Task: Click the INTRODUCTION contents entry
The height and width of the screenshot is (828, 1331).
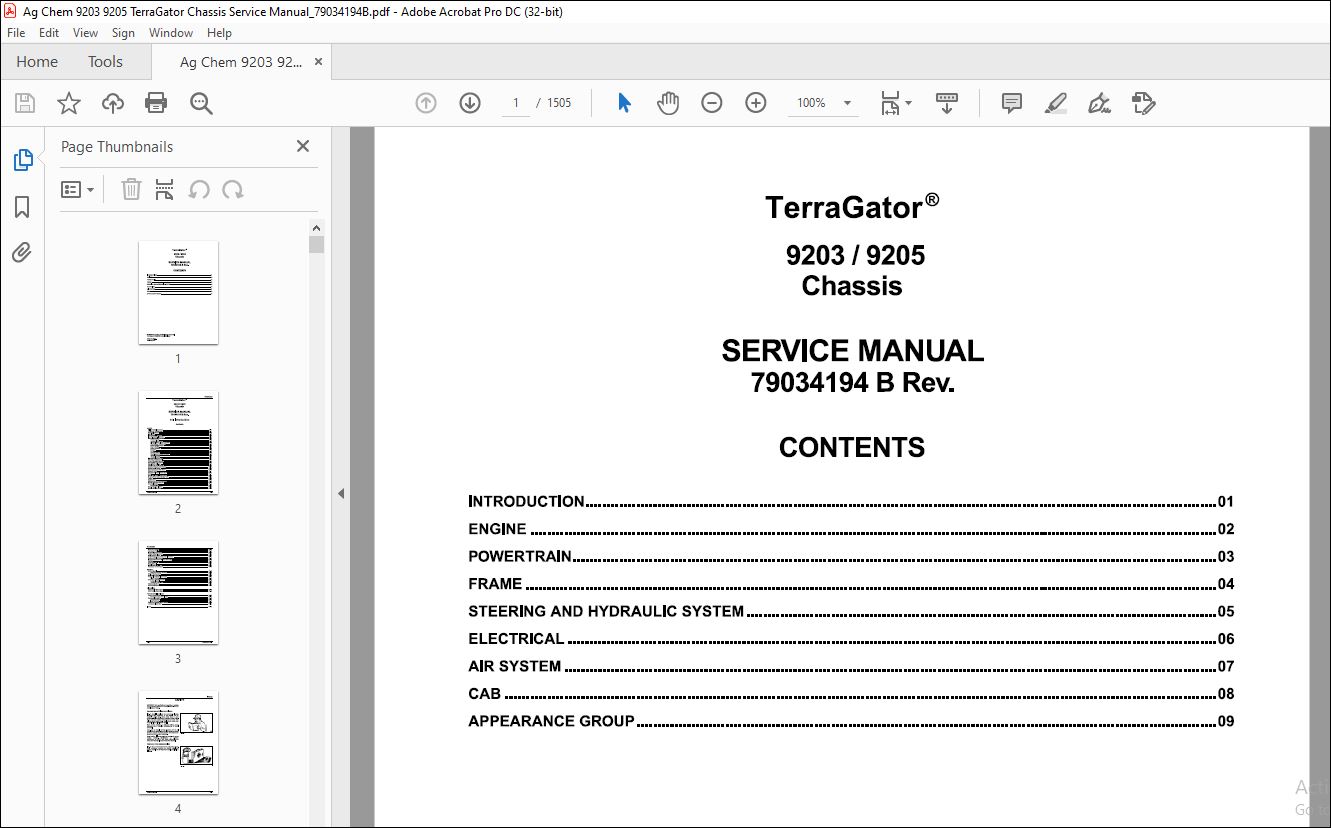Action: [x=851, y=502]
